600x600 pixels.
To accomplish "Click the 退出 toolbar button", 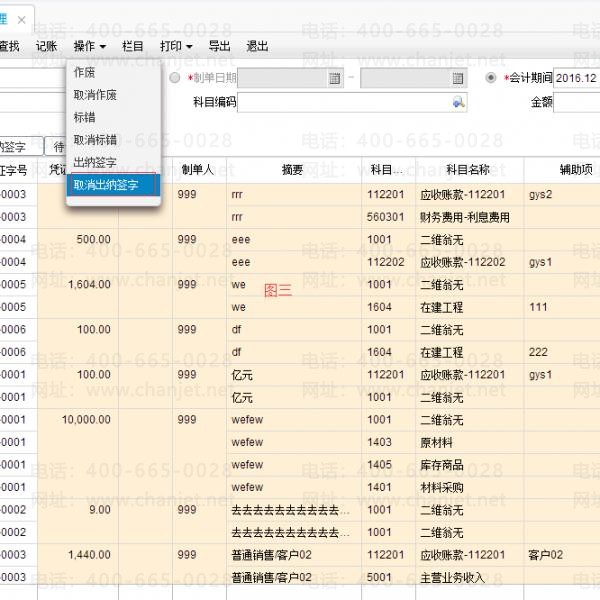I will 257,46.
